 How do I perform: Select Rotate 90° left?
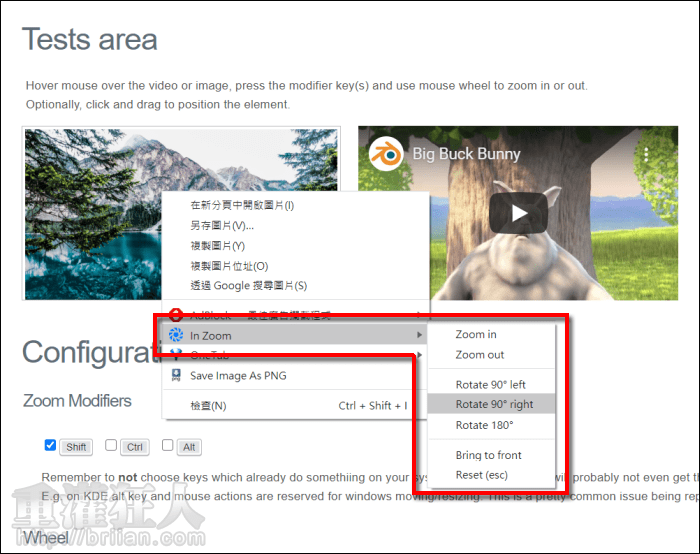pos(490,385)
